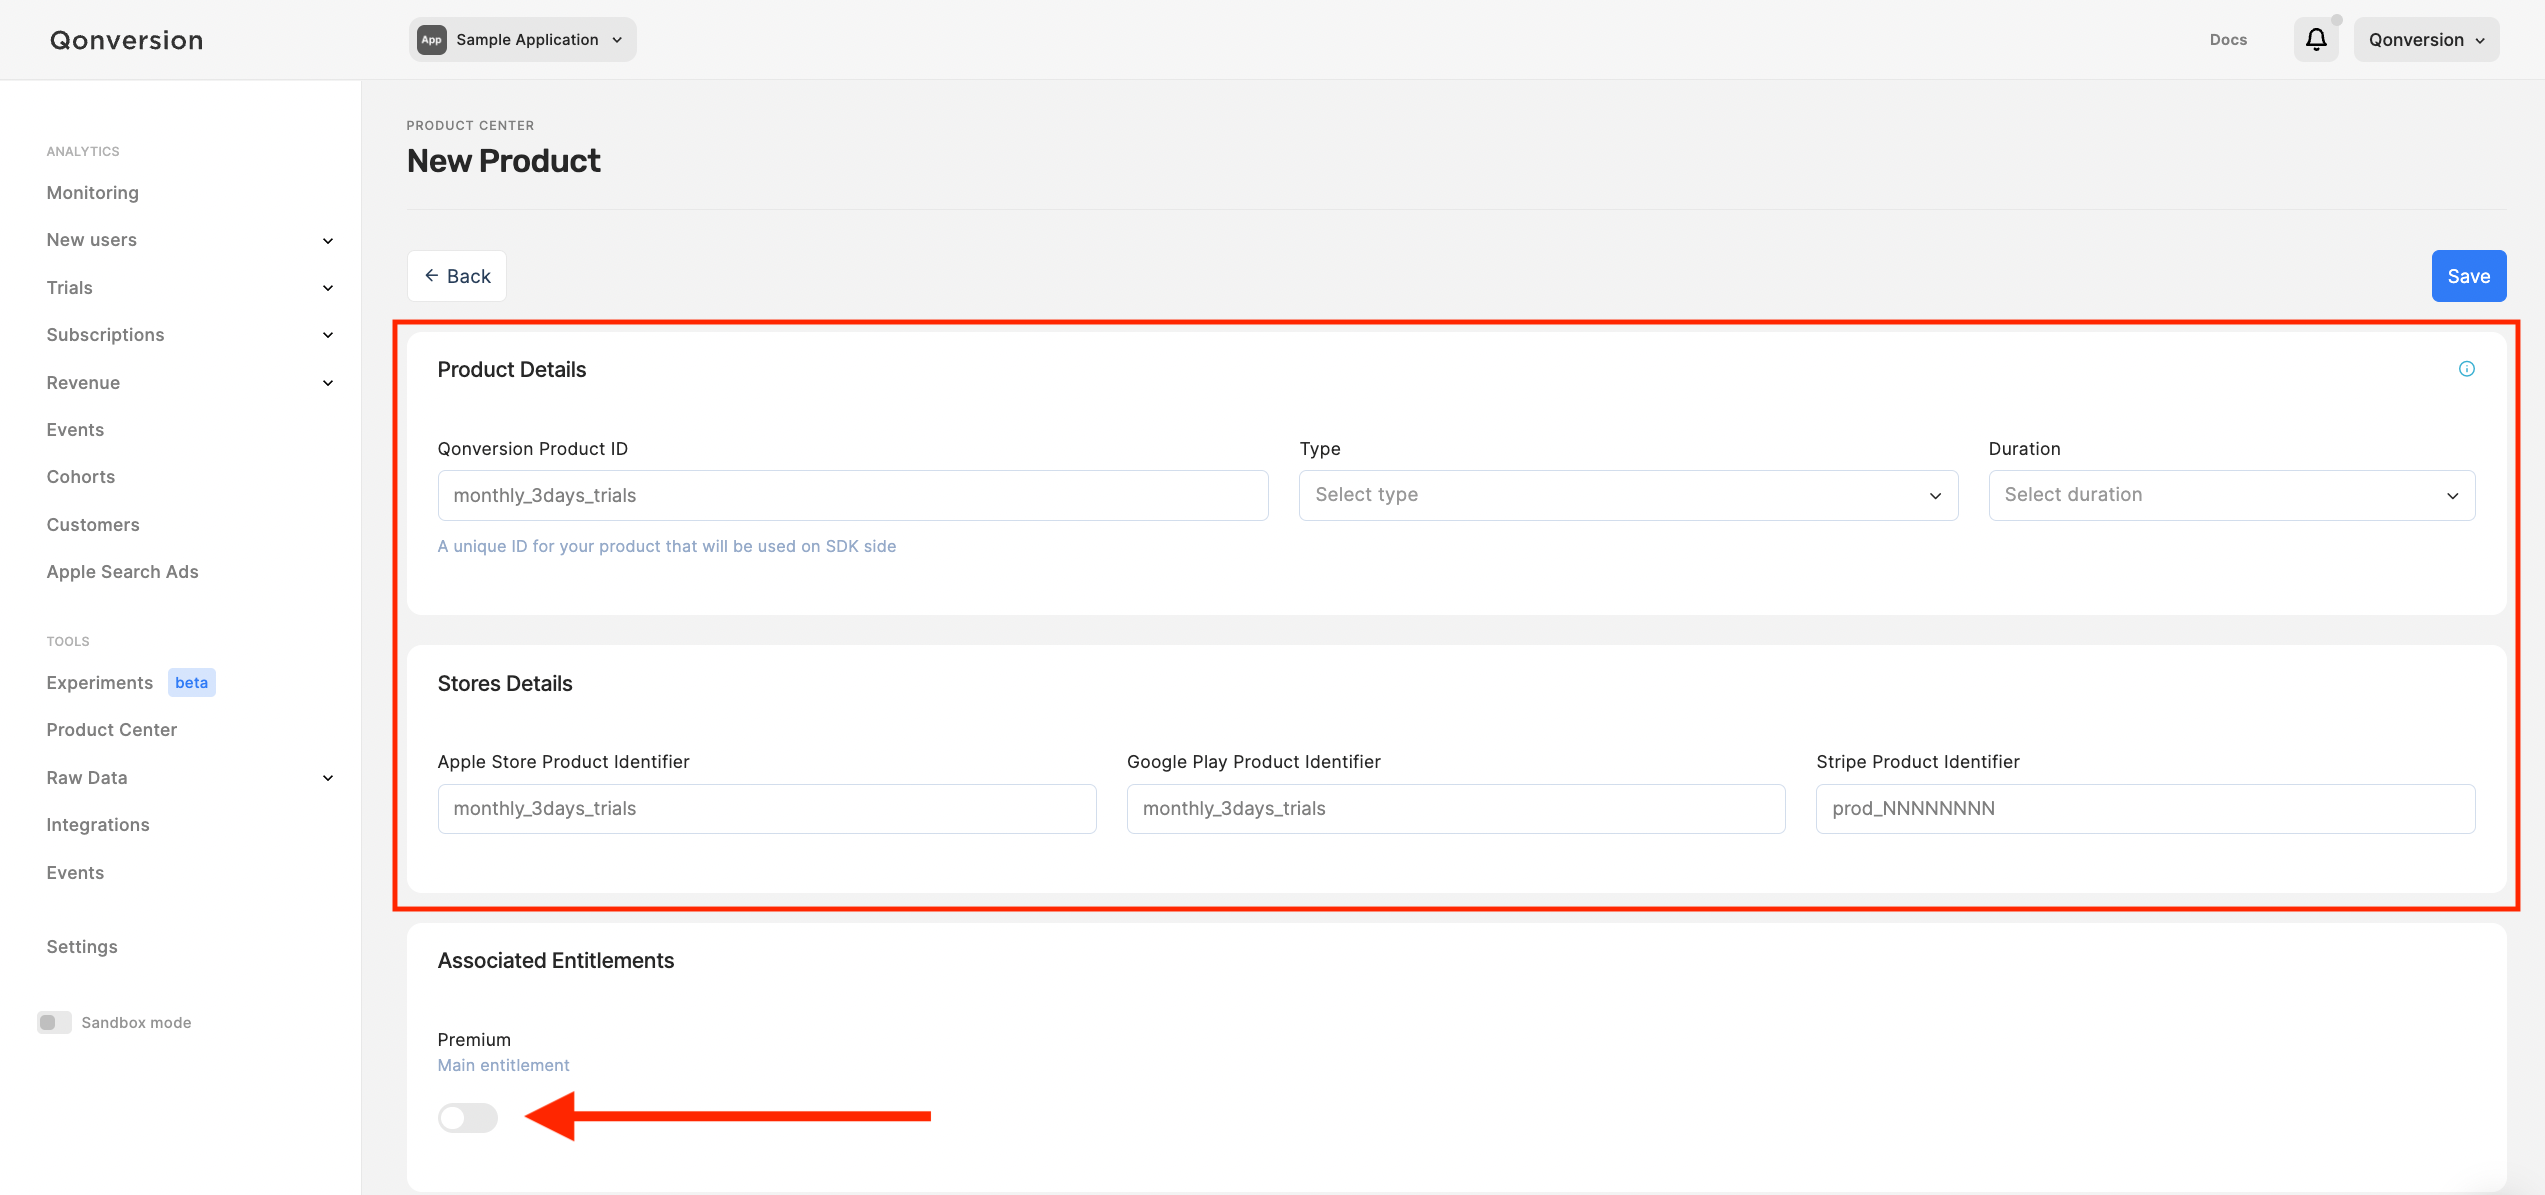
Task: Click the Stripe Product Identifier field
Action: (x=2144, y=808)
